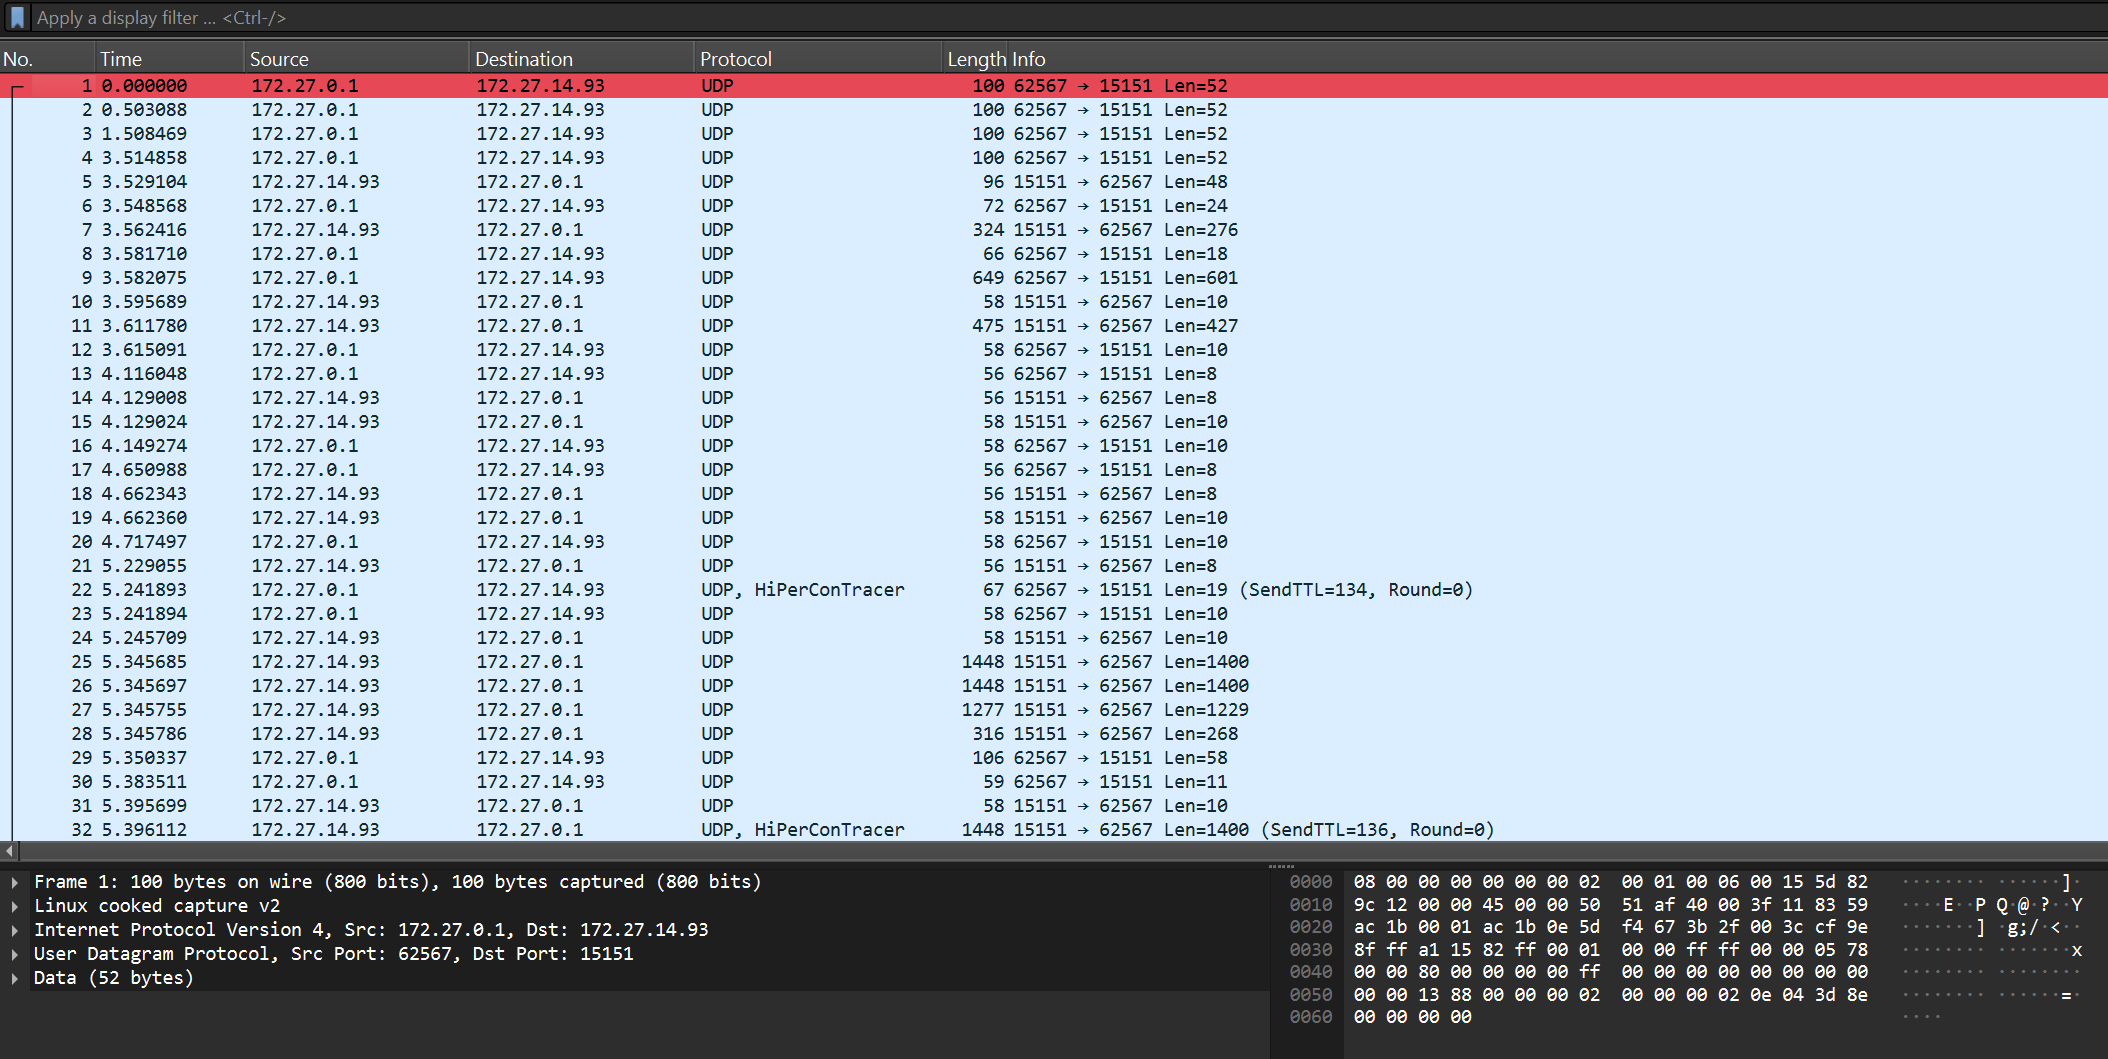The image size is (2108, 1059).
Task: Select packet 16 at time 4.149274
Action: click(1054, 446)
